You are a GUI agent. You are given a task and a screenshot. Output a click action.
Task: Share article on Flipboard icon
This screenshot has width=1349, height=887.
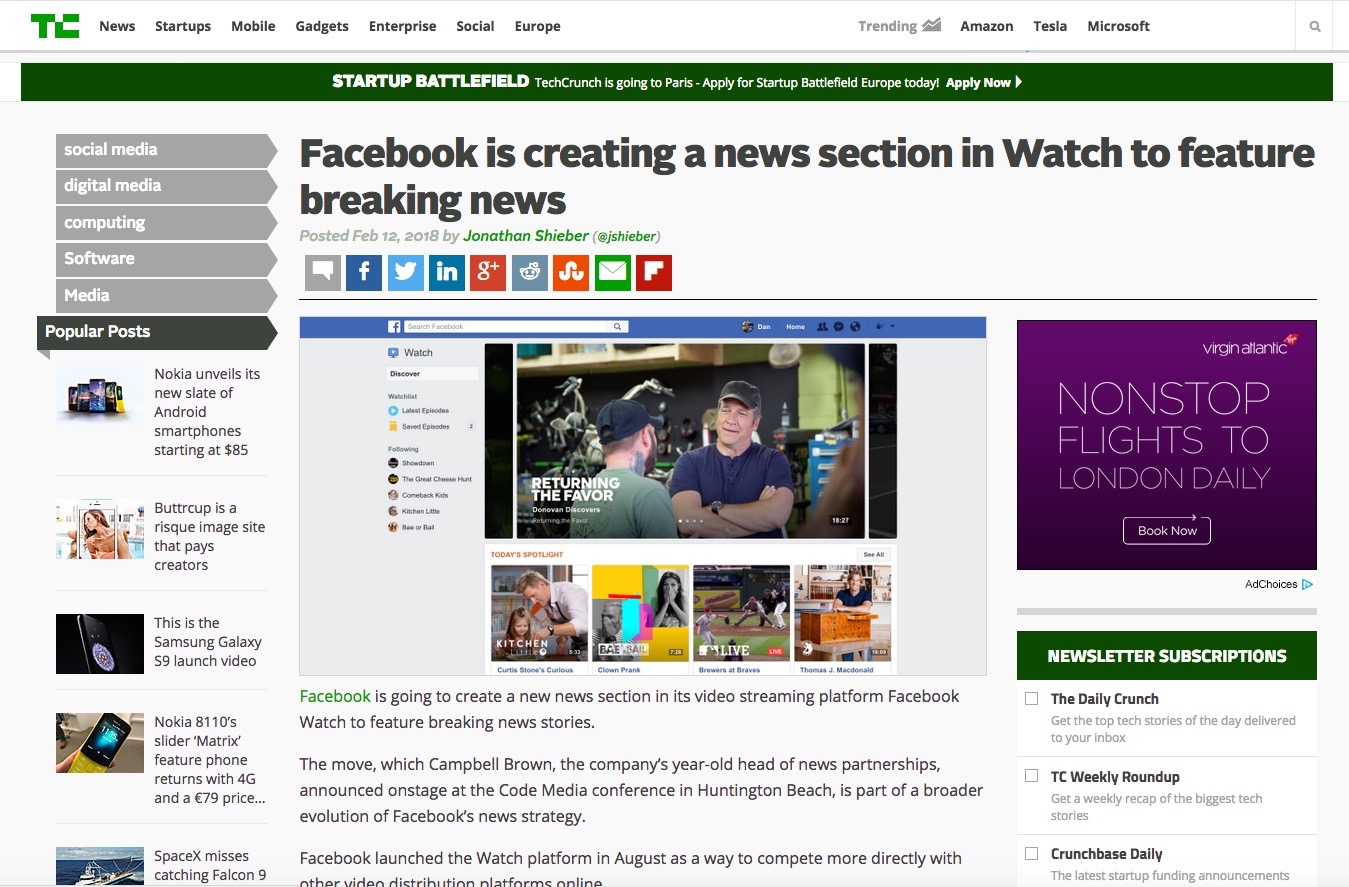[654, 272]
